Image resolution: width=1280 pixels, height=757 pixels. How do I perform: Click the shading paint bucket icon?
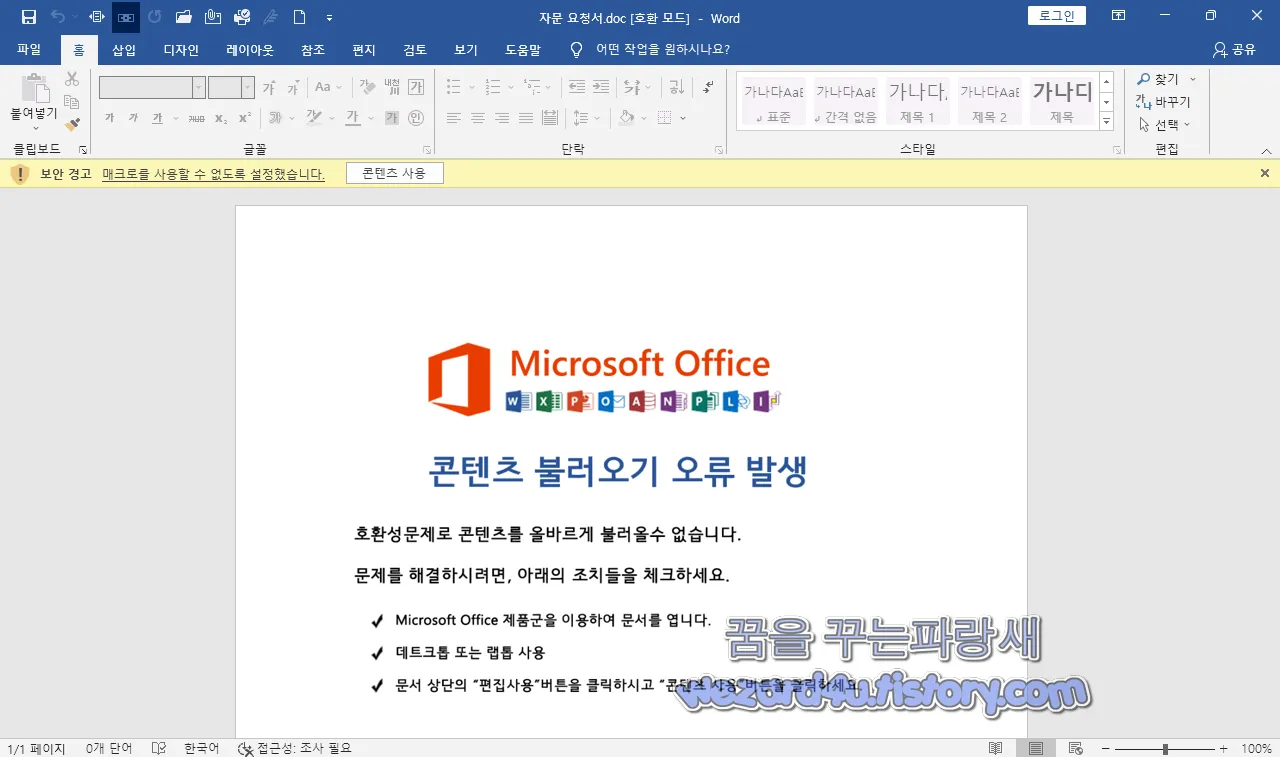(626, 118)
